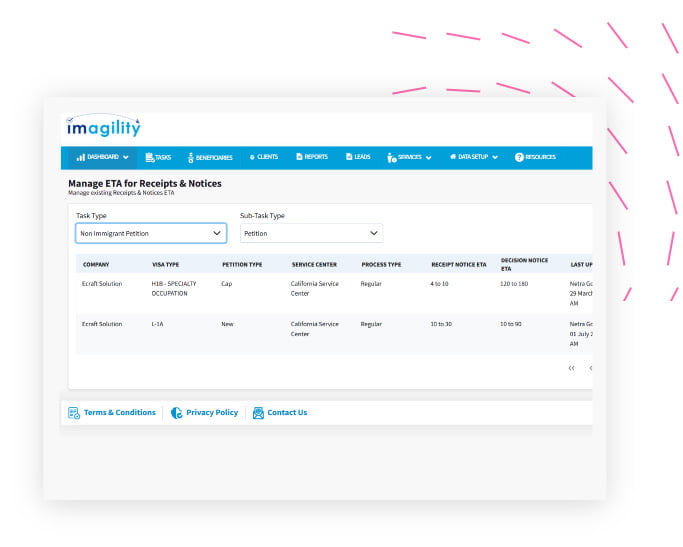Click the Leads icon in navigation bar
Image resolution: width=683 pixels, height=547 pixels.
click(349, 157)
